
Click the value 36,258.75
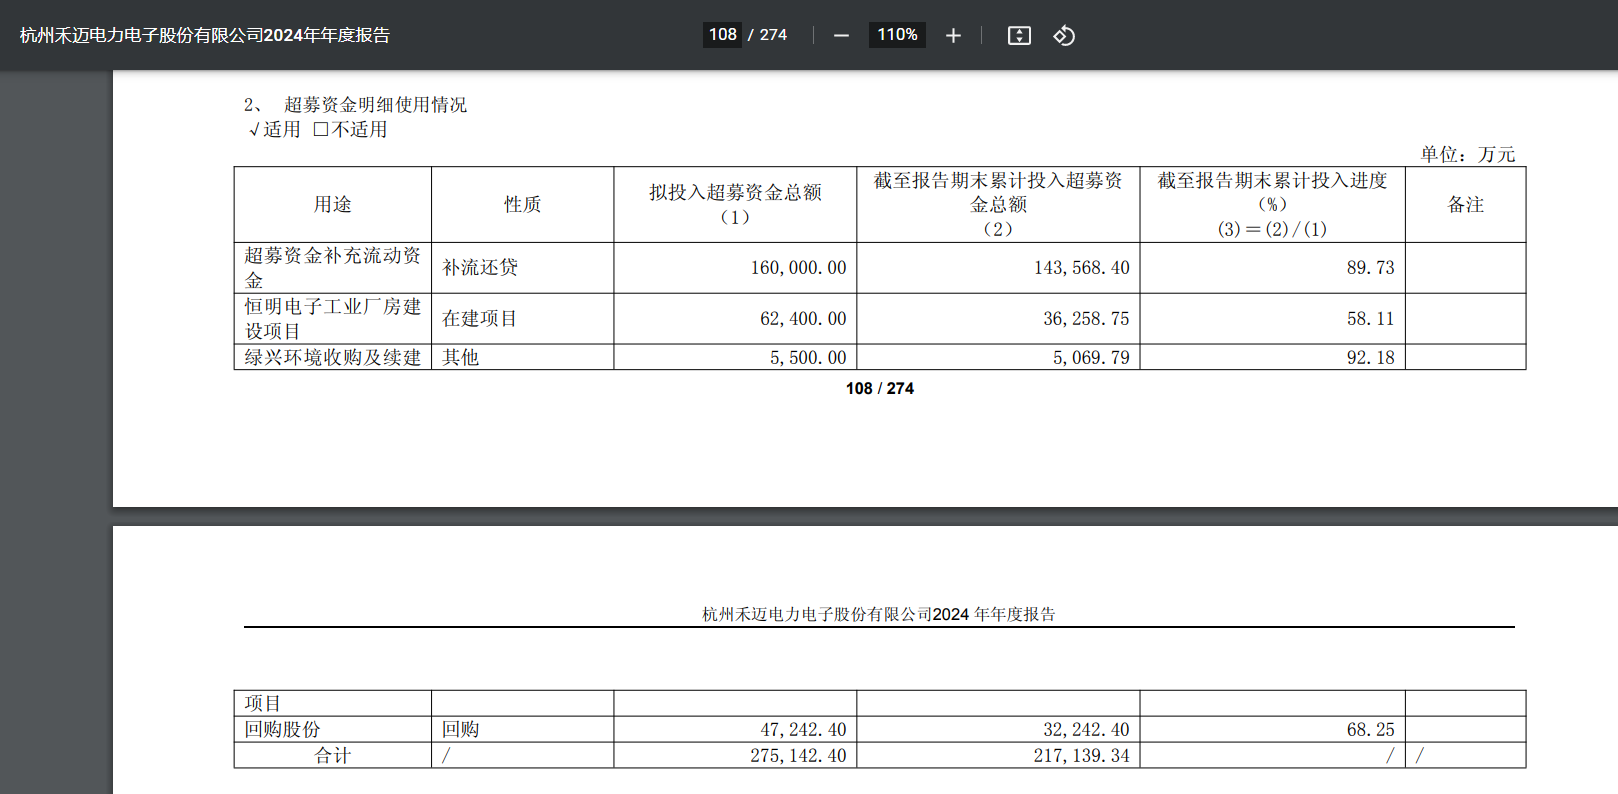pos(1086,319)
